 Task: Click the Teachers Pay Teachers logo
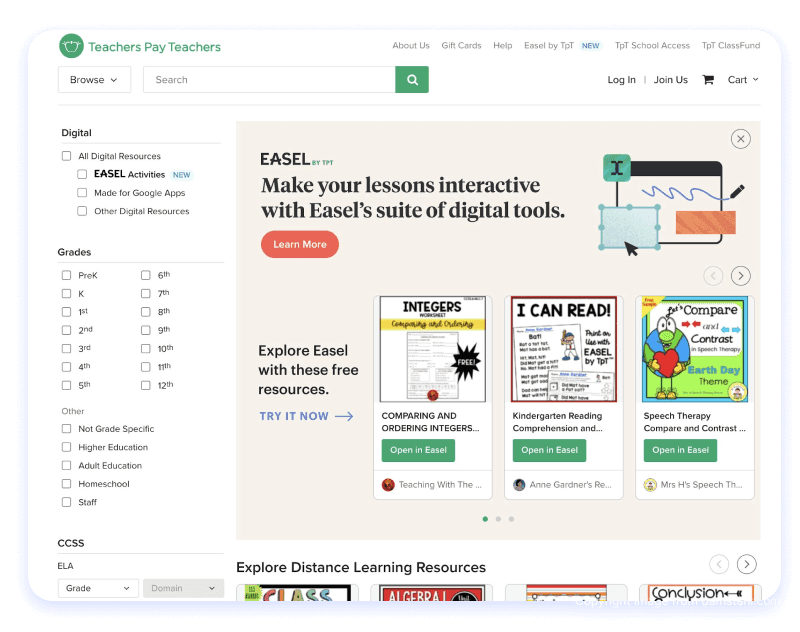[140, 46]
